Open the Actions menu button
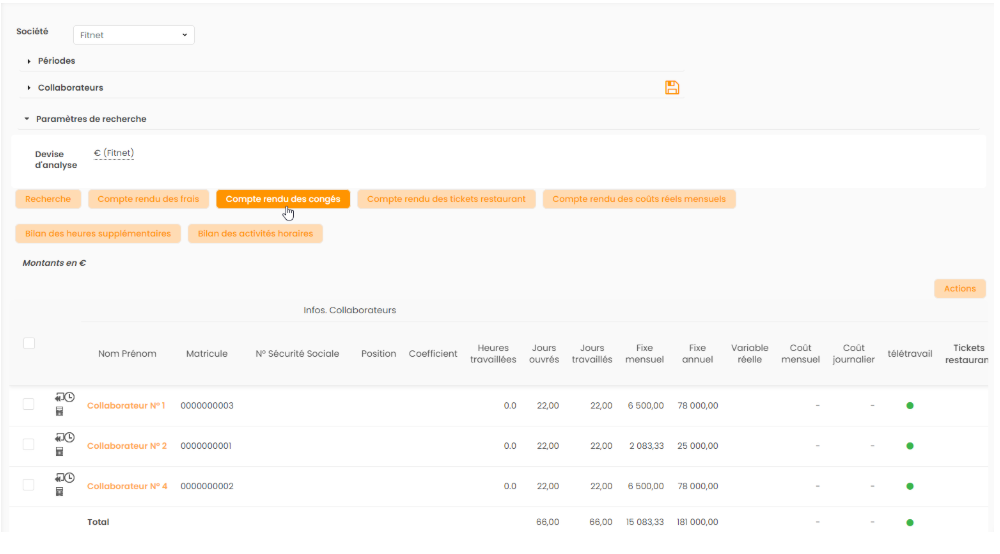This screenshot has width=1000, height=554. point(959,289)
